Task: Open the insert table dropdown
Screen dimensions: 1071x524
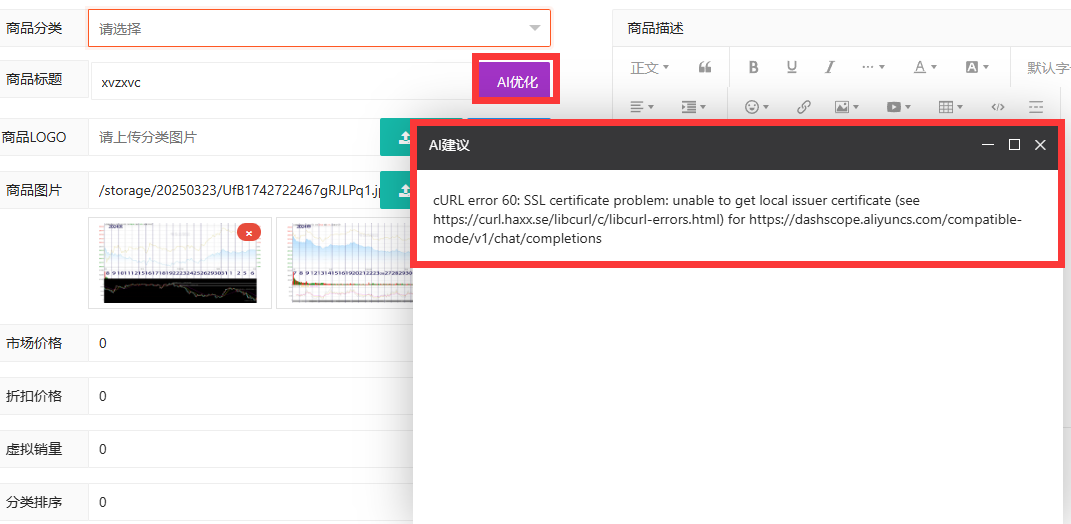Action: tap(950, 106)
